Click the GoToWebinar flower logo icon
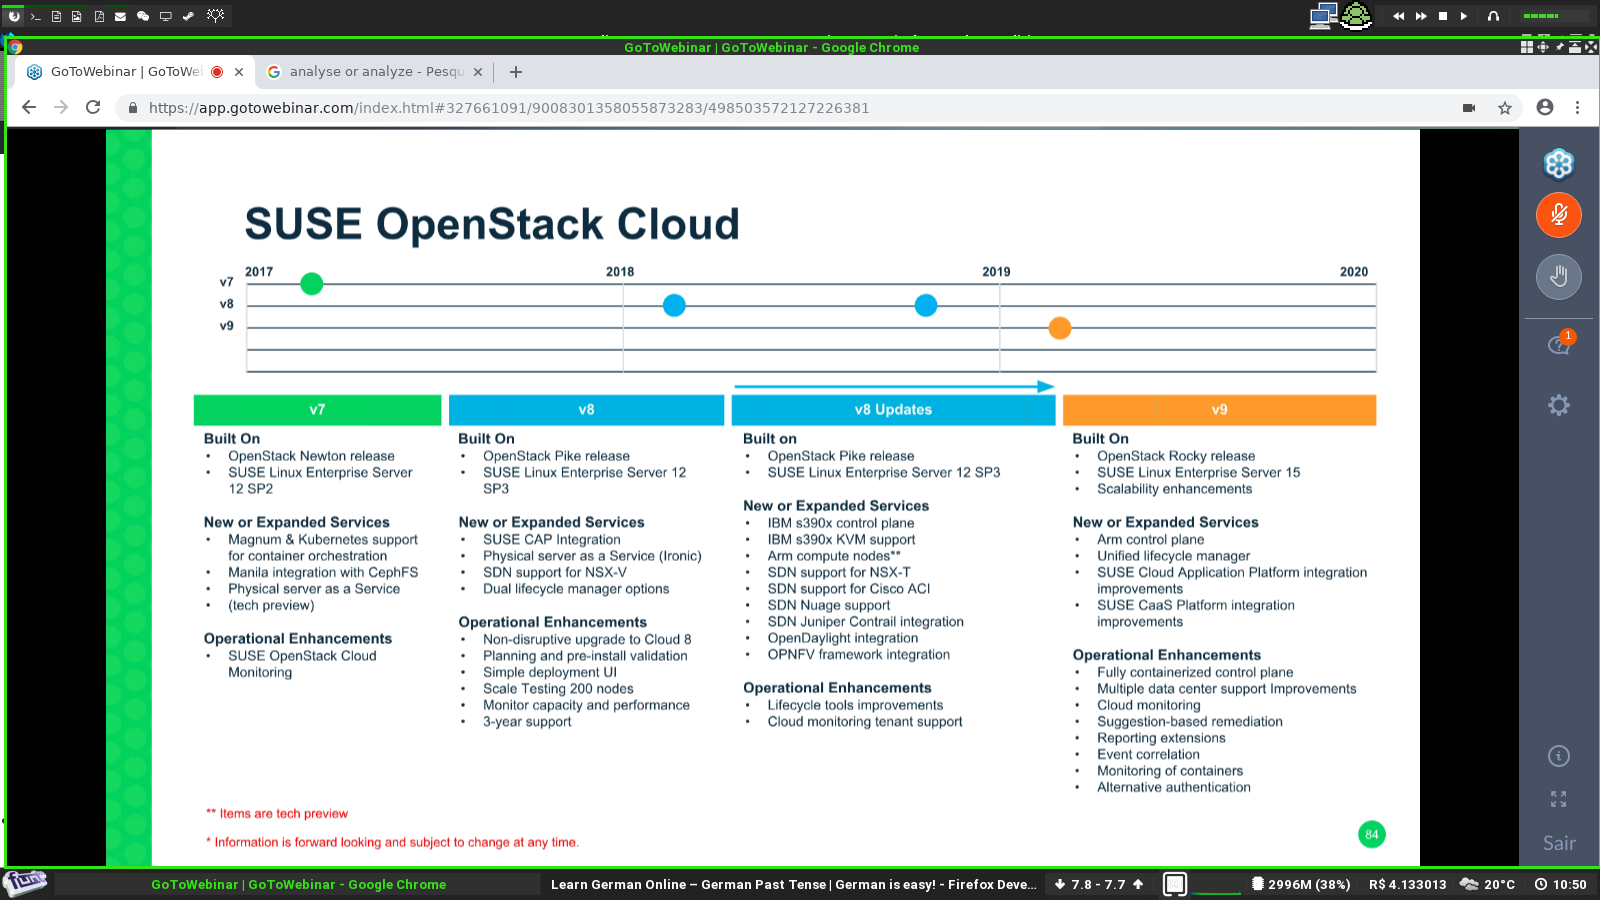This screenshot has width=1600, height=900. point(1558,163)
